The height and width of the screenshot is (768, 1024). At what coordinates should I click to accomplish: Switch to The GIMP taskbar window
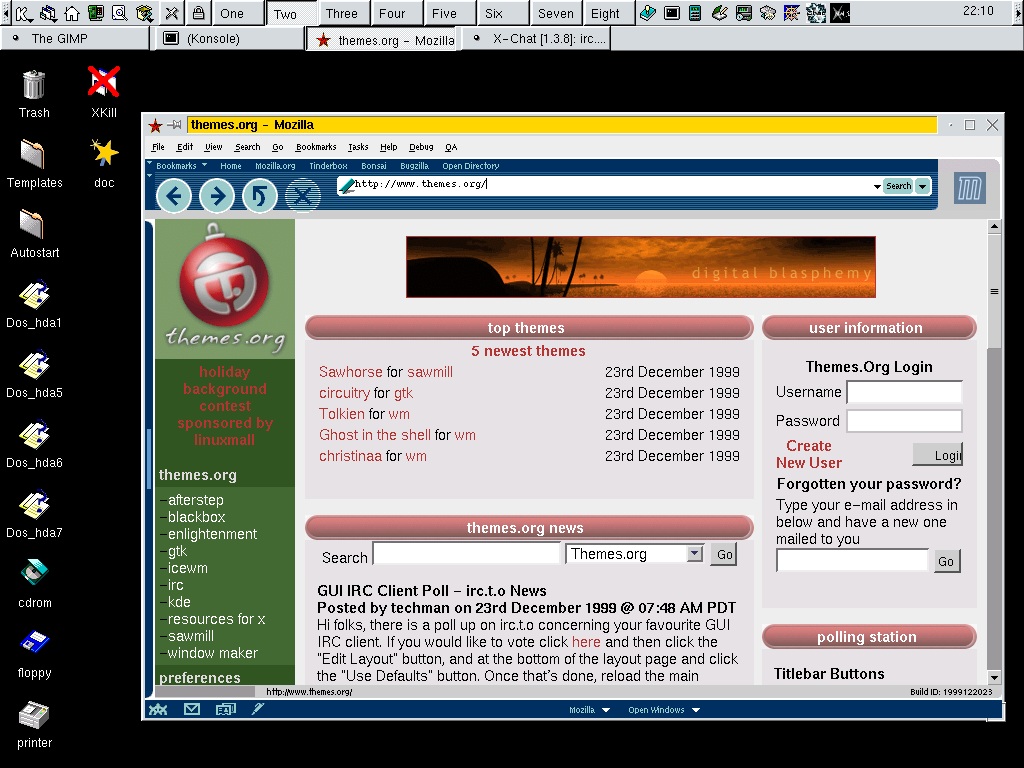(75, 39)
